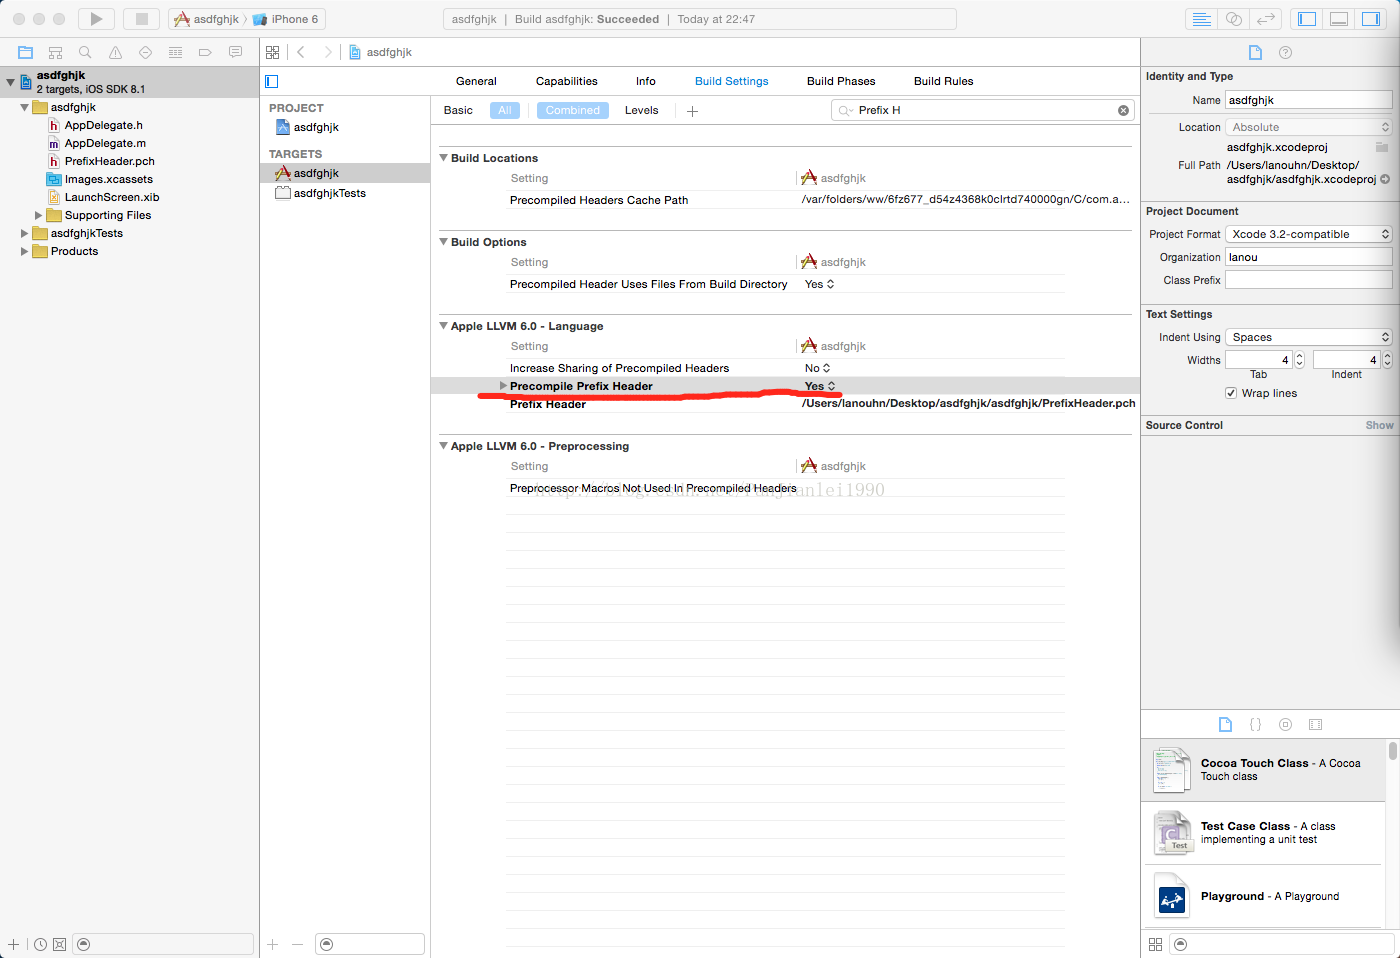Expand the Products group
This screenshot has width=1400, height=958.
(x=25, y=251)
